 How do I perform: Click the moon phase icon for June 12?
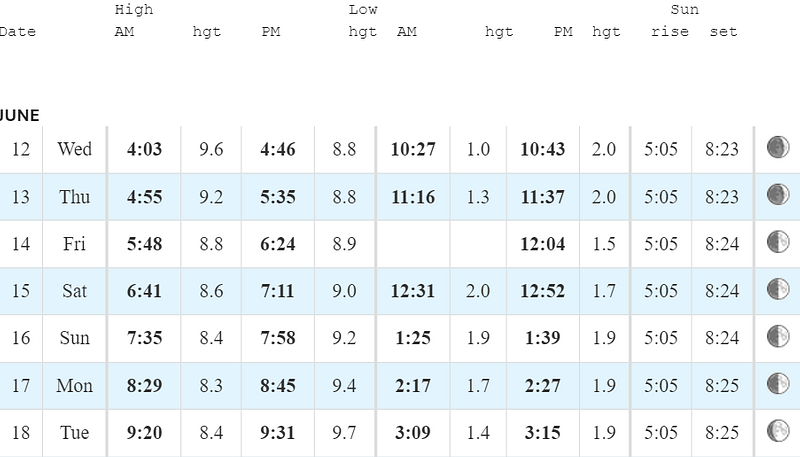778,147
